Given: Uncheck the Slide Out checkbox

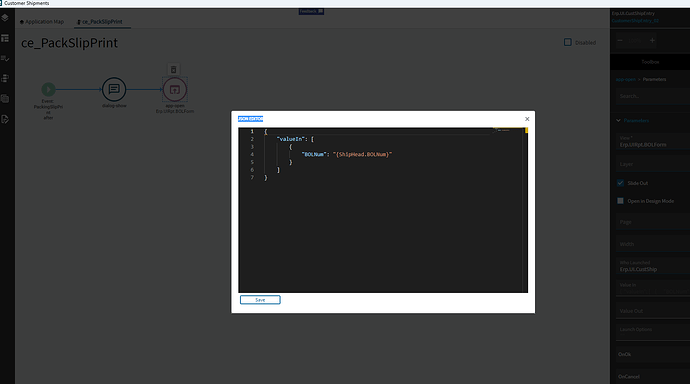Looking at the screenshot, I should [620, 183].
